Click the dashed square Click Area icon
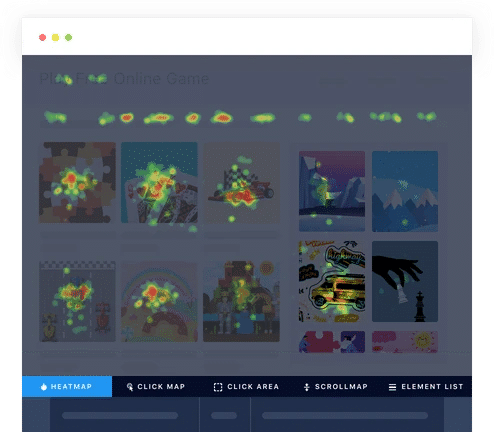Image resolution: width=494 pixels, height=432 pixels. [x=218, y=387]
